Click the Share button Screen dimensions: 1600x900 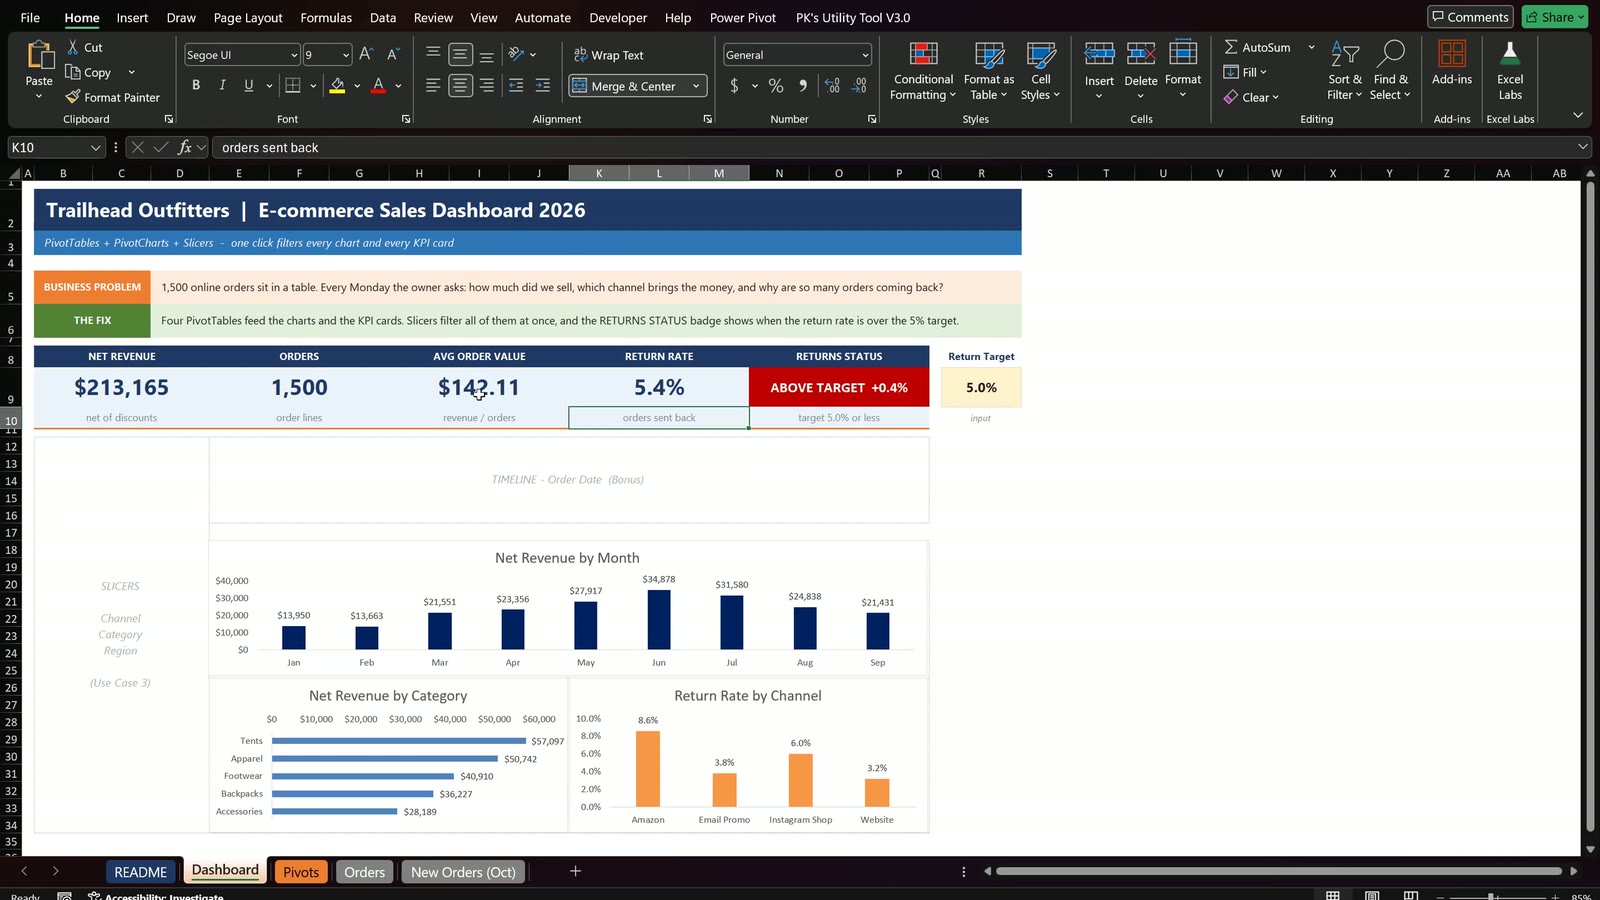pyautogui.click(x=1555, y=17)
